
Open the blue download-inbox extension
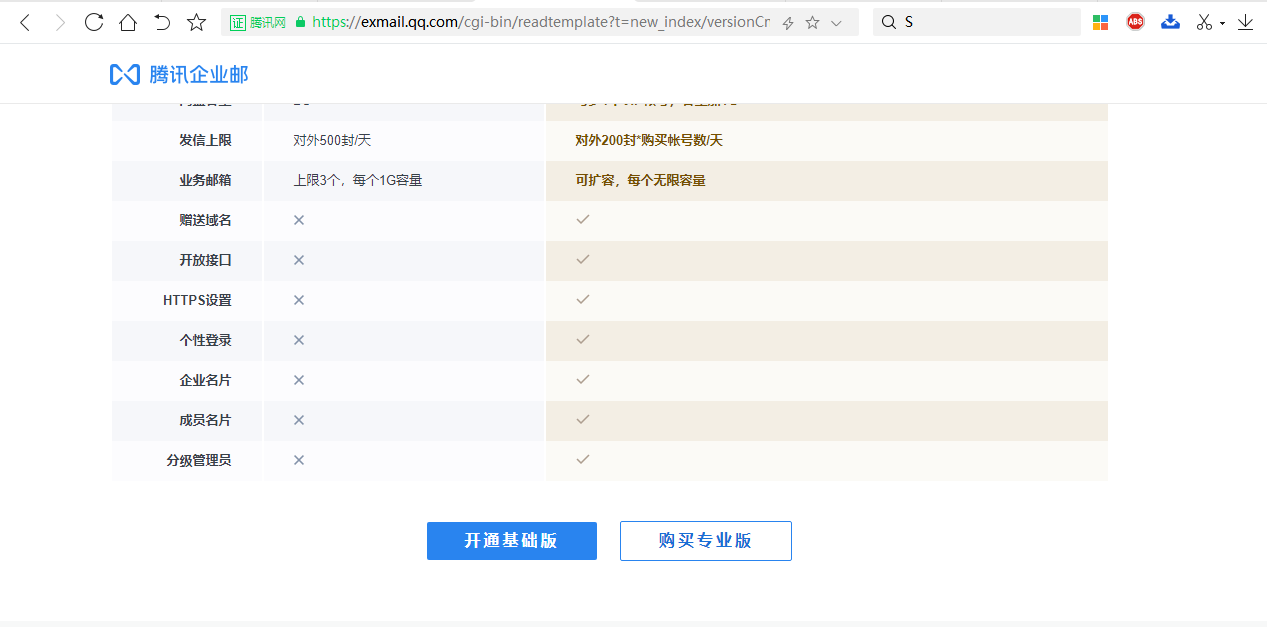click(x=1170, y=20)
